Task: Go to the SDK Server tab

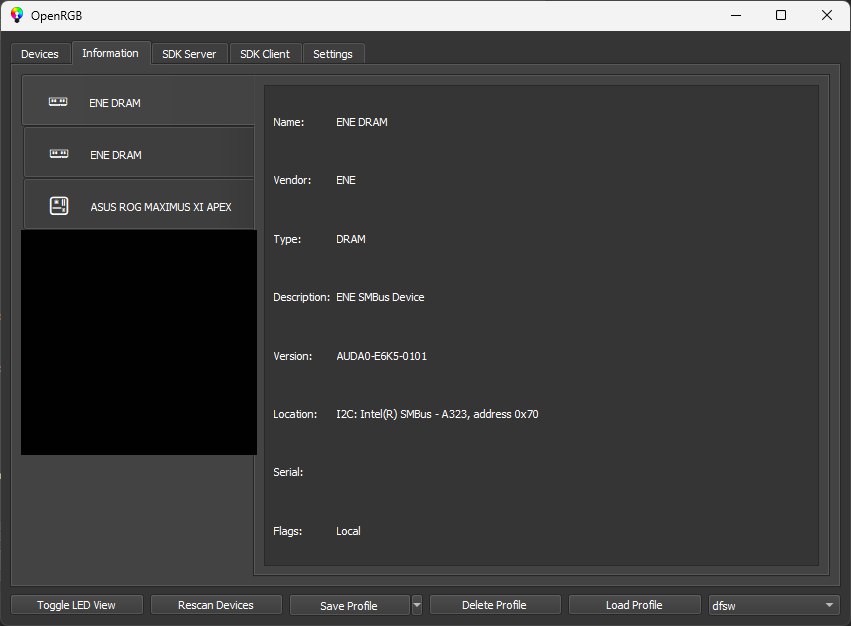Action: 189,54
